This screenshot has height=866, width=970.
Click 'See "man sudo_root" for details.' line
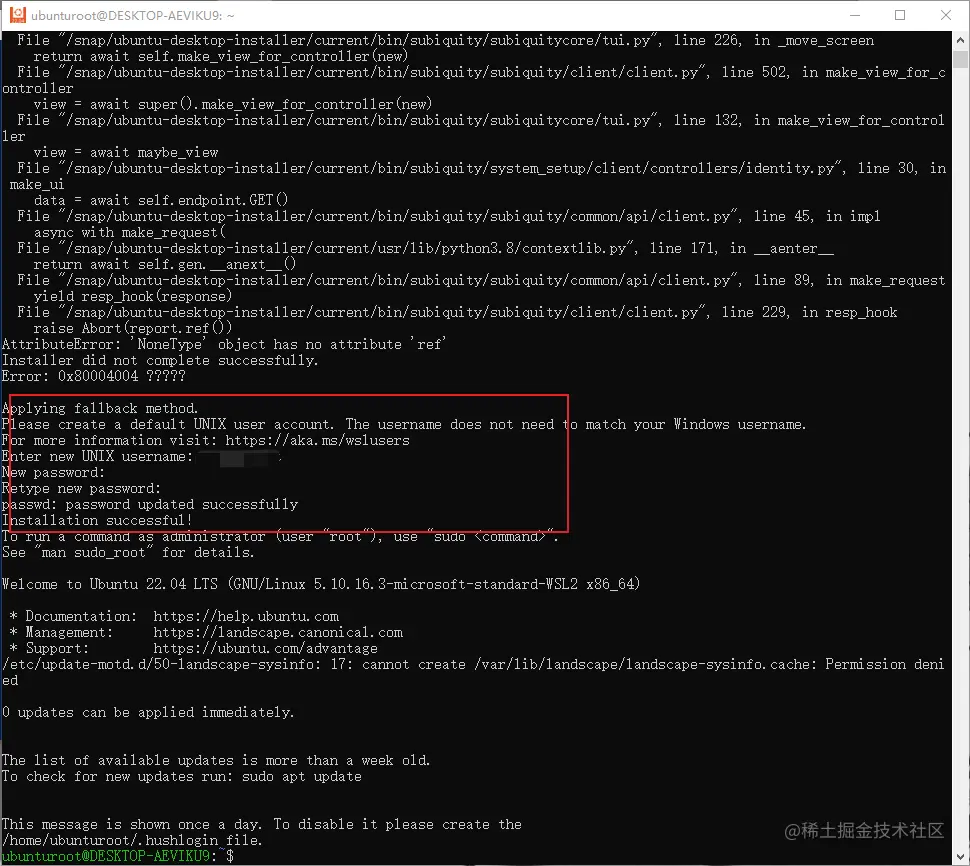[x=128, y=552]
